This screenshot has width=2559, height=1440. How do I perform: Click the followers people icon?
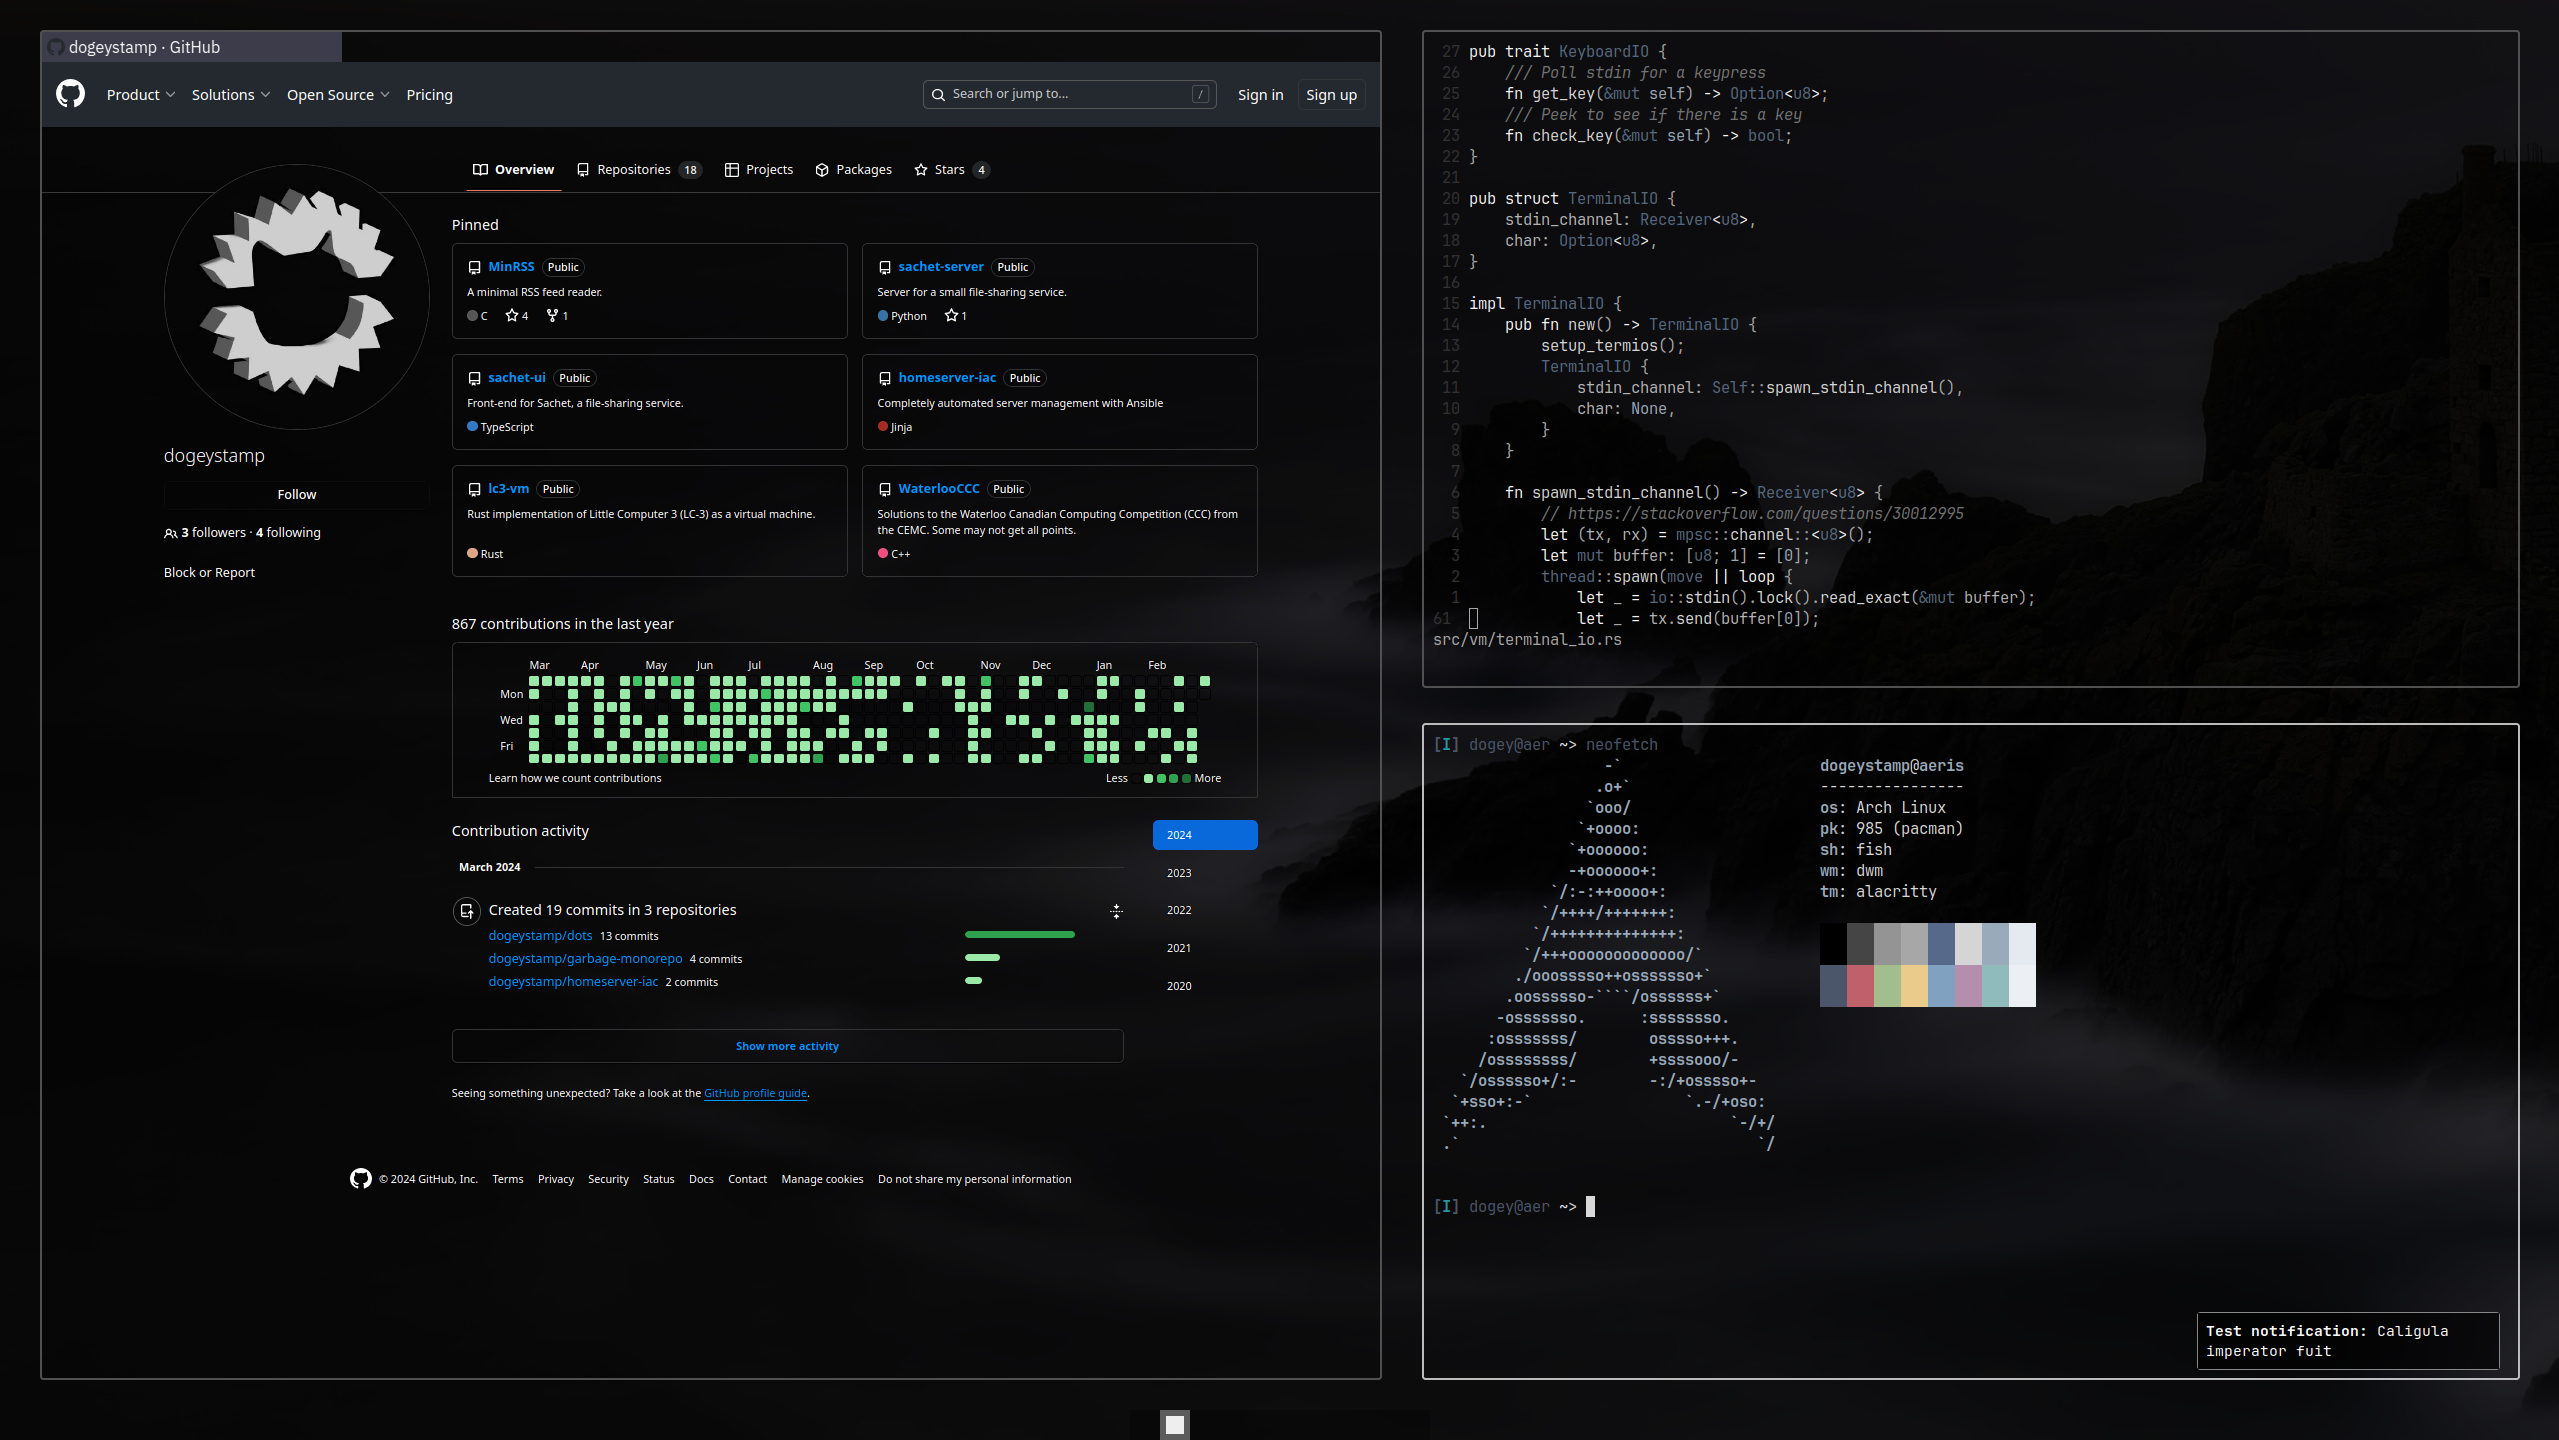[x=171, y=534]
